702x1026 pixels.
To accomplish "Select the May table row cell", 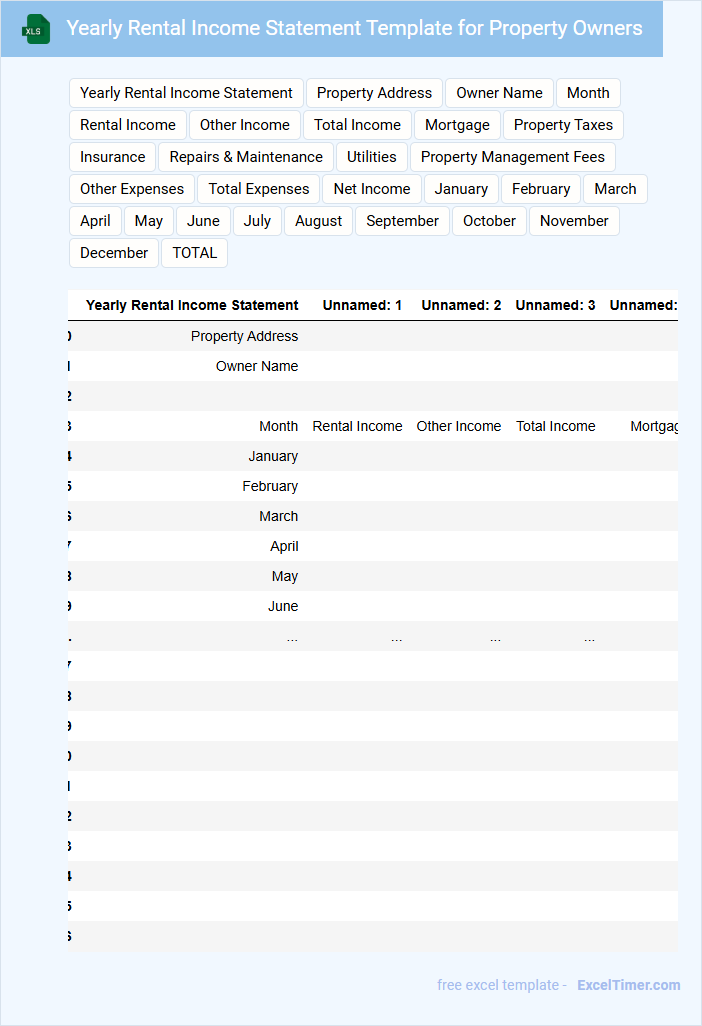I will pos(285,576).
